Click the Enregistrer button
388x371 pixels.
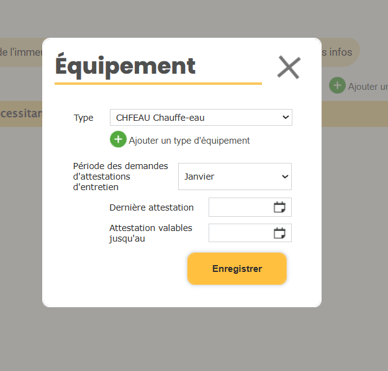point(237,269)
